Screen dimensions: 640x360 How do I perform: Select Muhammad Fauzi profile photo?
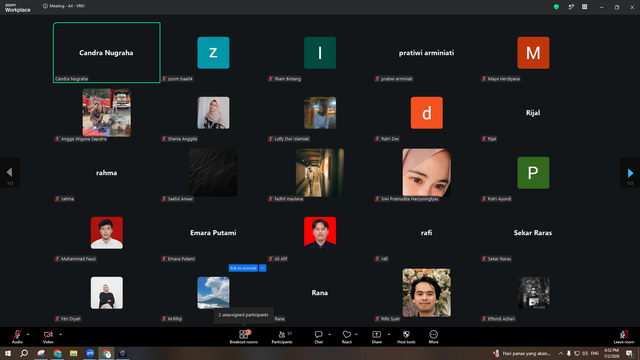107,233
